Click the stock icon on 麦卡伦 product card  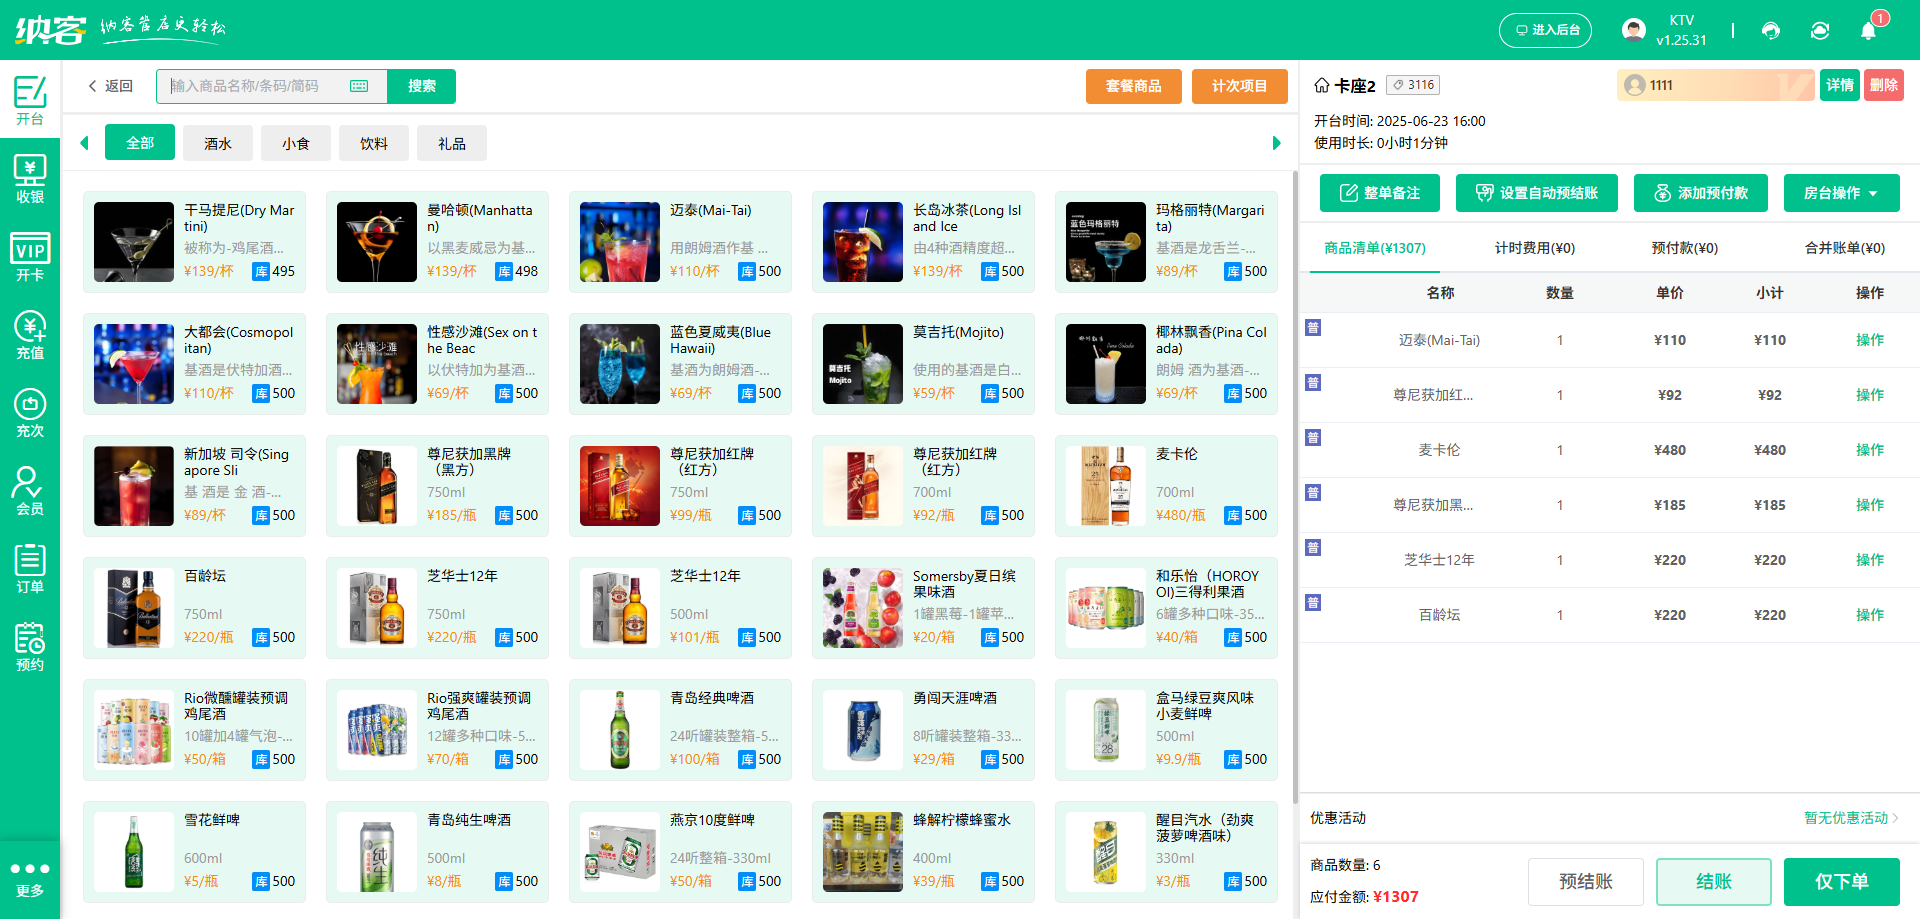coord(1233,515)
